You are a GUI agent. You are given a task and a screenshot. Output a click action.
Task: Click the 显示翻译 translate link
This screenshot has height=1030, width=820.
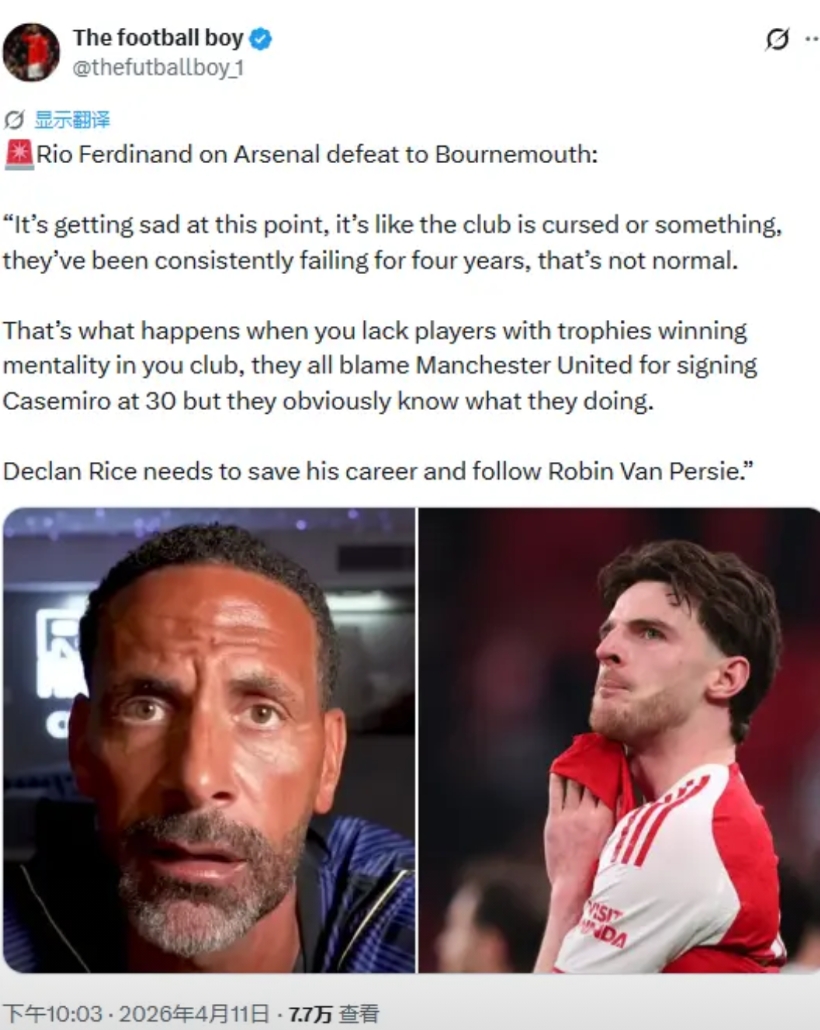(72, 120)
